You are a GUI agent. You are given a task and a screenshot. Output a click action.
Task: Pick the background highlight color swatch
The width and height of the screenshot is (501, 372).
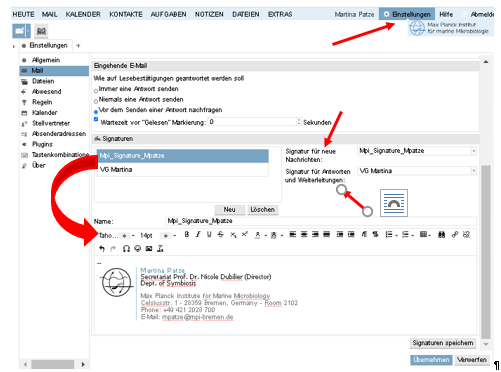(x=274, y=235)
